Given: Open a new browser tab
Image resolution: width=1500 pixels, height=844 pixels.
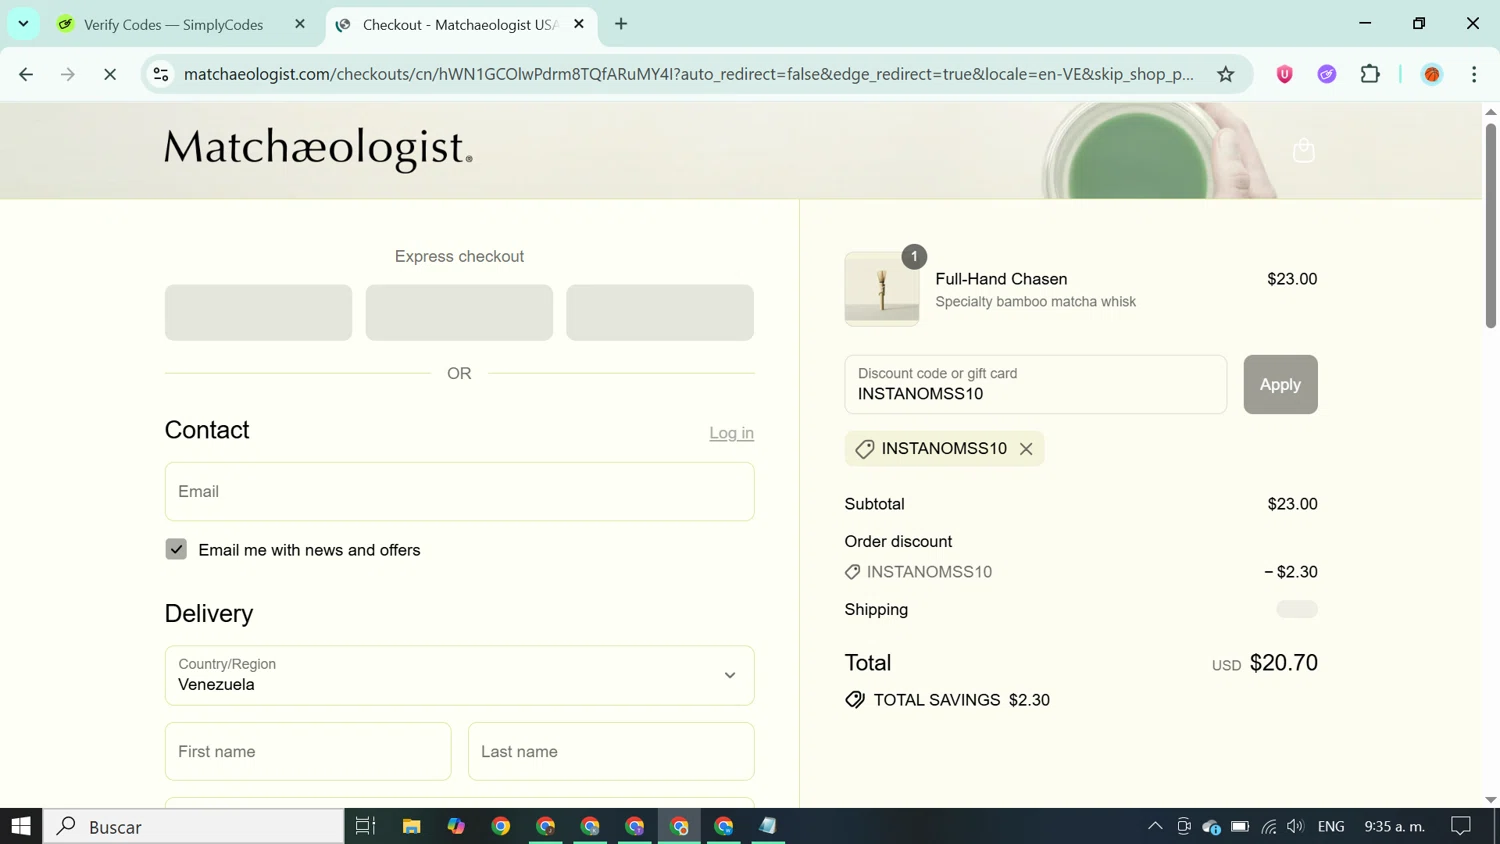Looking at the screenshot, I should [x=621, y=24].
